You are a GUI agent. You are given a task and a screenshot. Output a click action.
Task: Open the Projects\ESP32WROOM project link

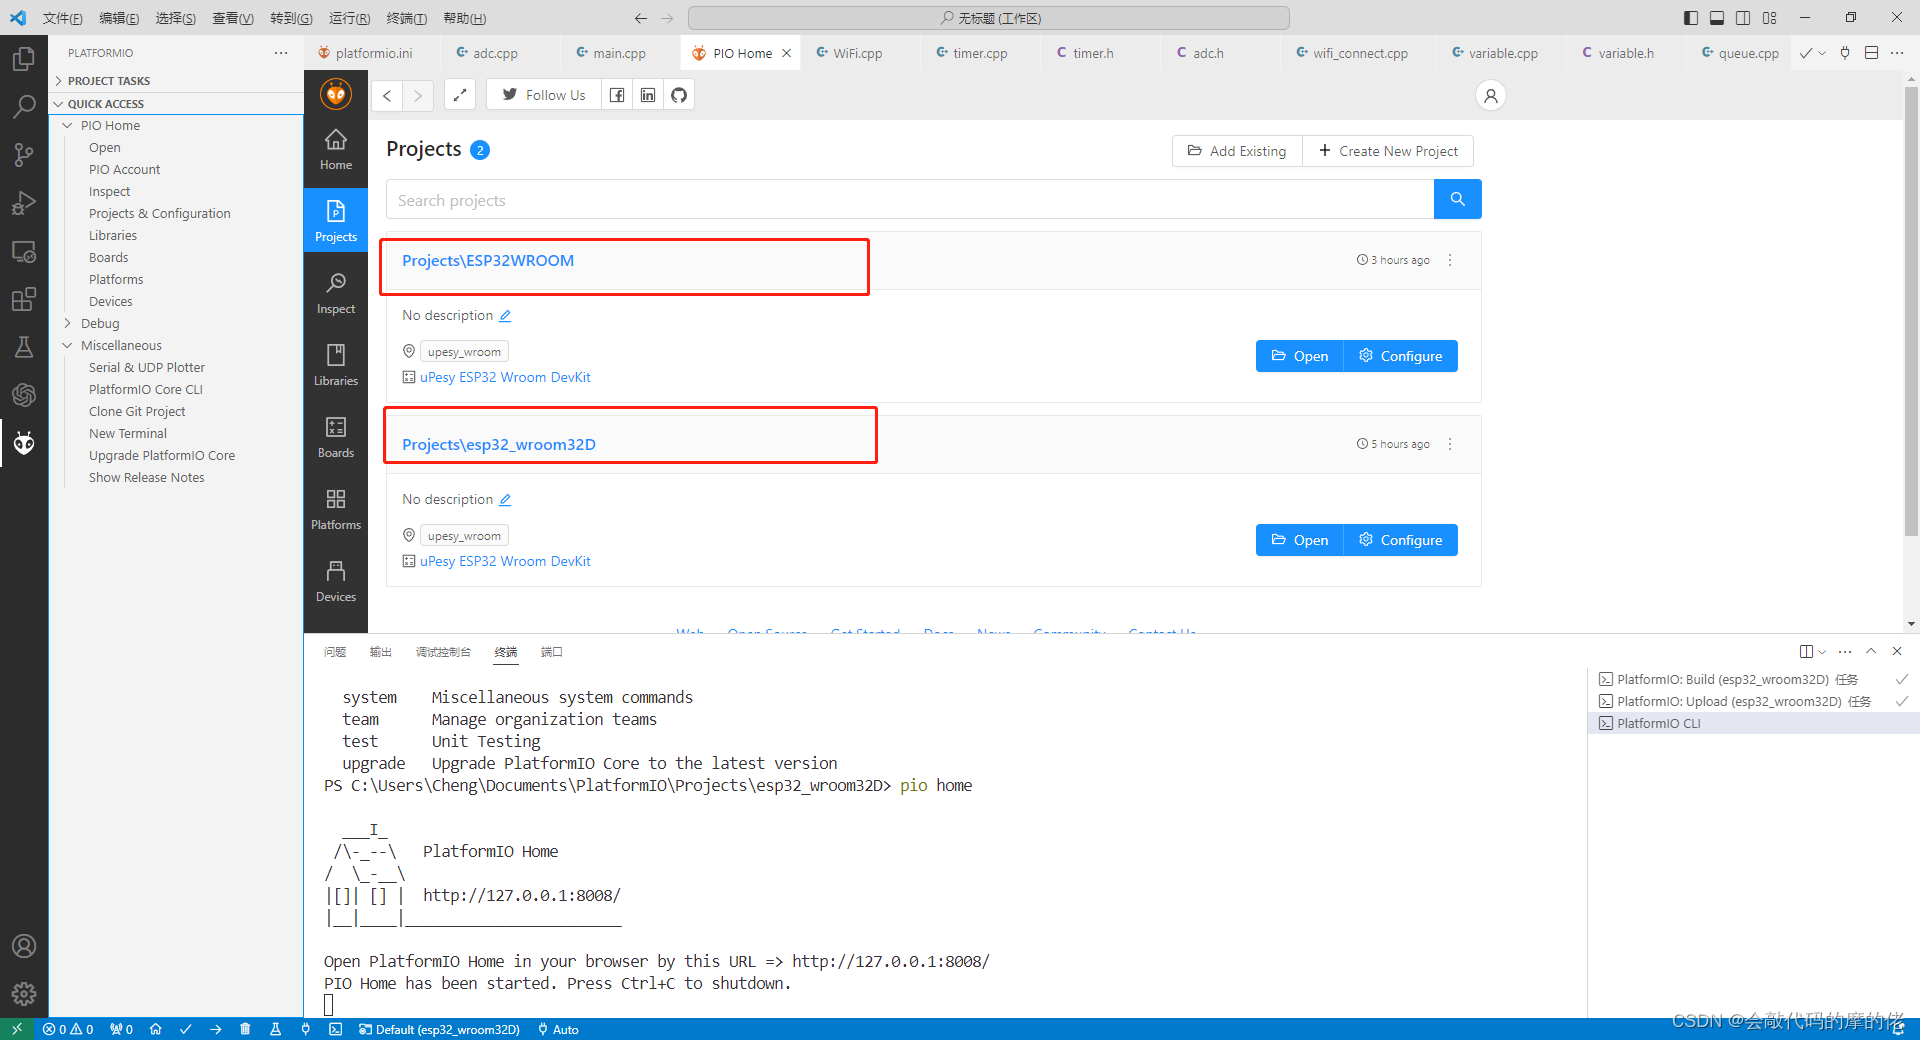(488, 260)
